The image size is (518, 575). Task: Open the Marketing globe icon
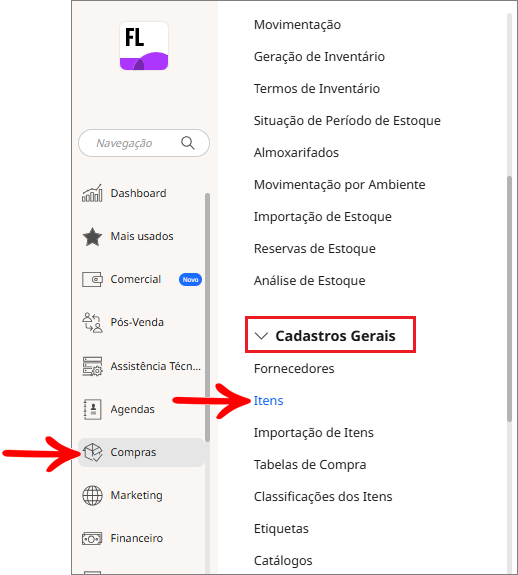[x=92, y=495]
